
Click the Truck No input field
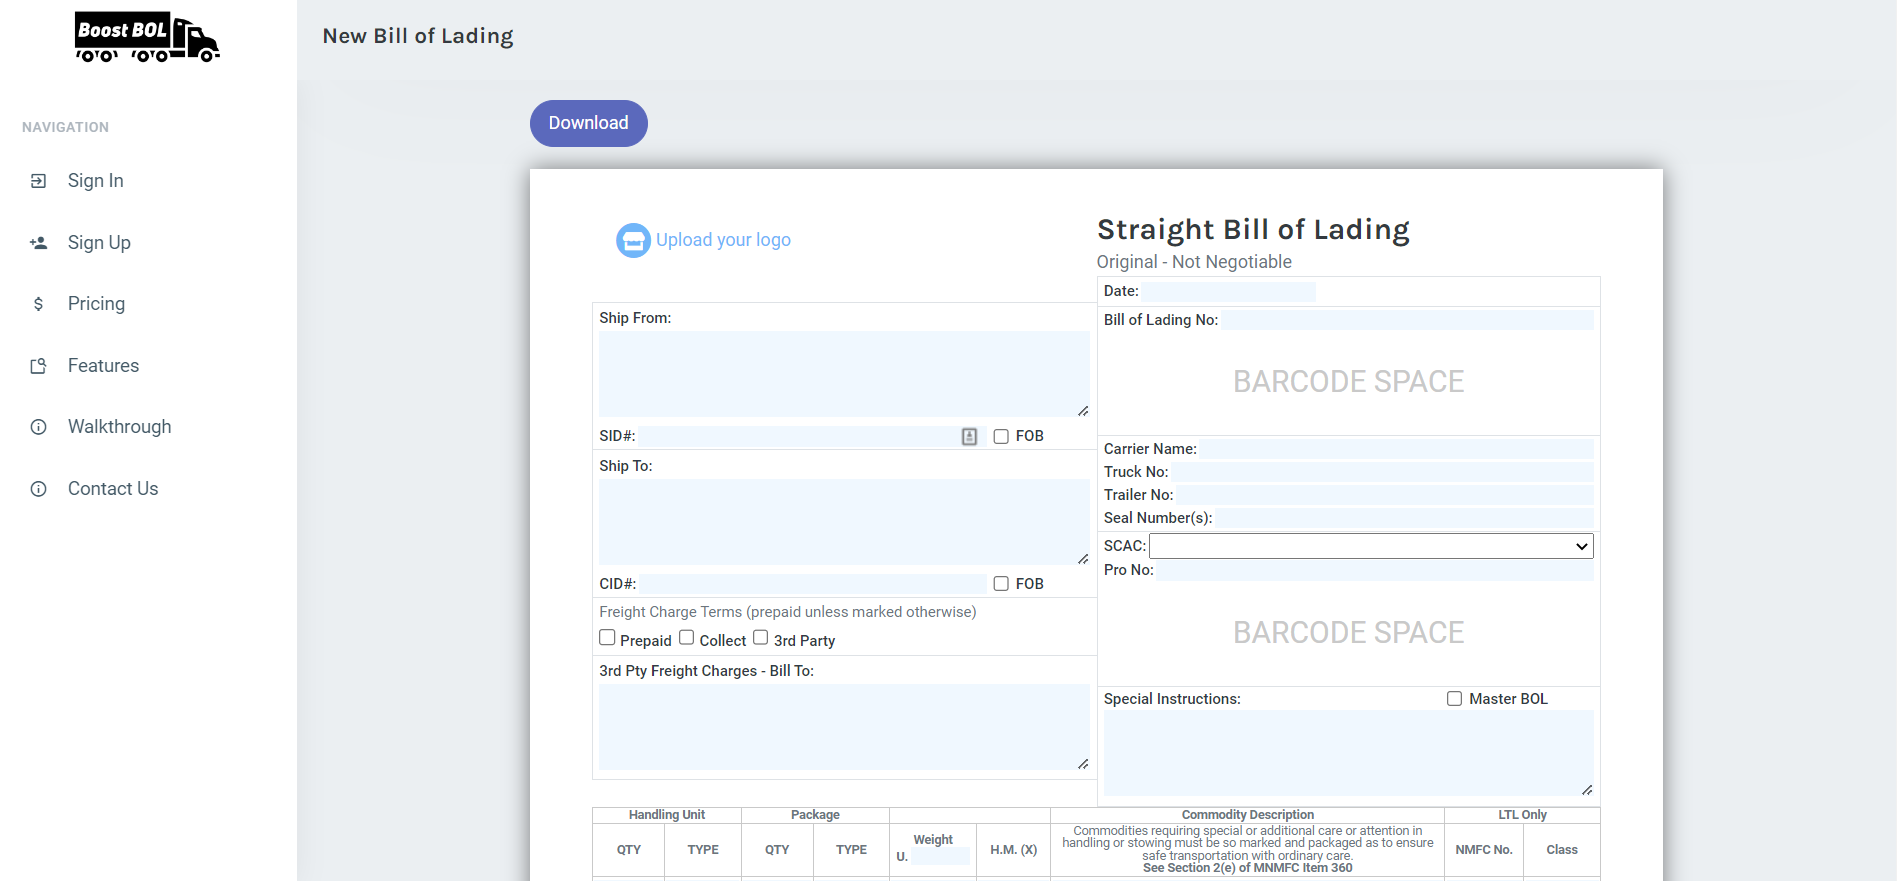coord(1383,472)
